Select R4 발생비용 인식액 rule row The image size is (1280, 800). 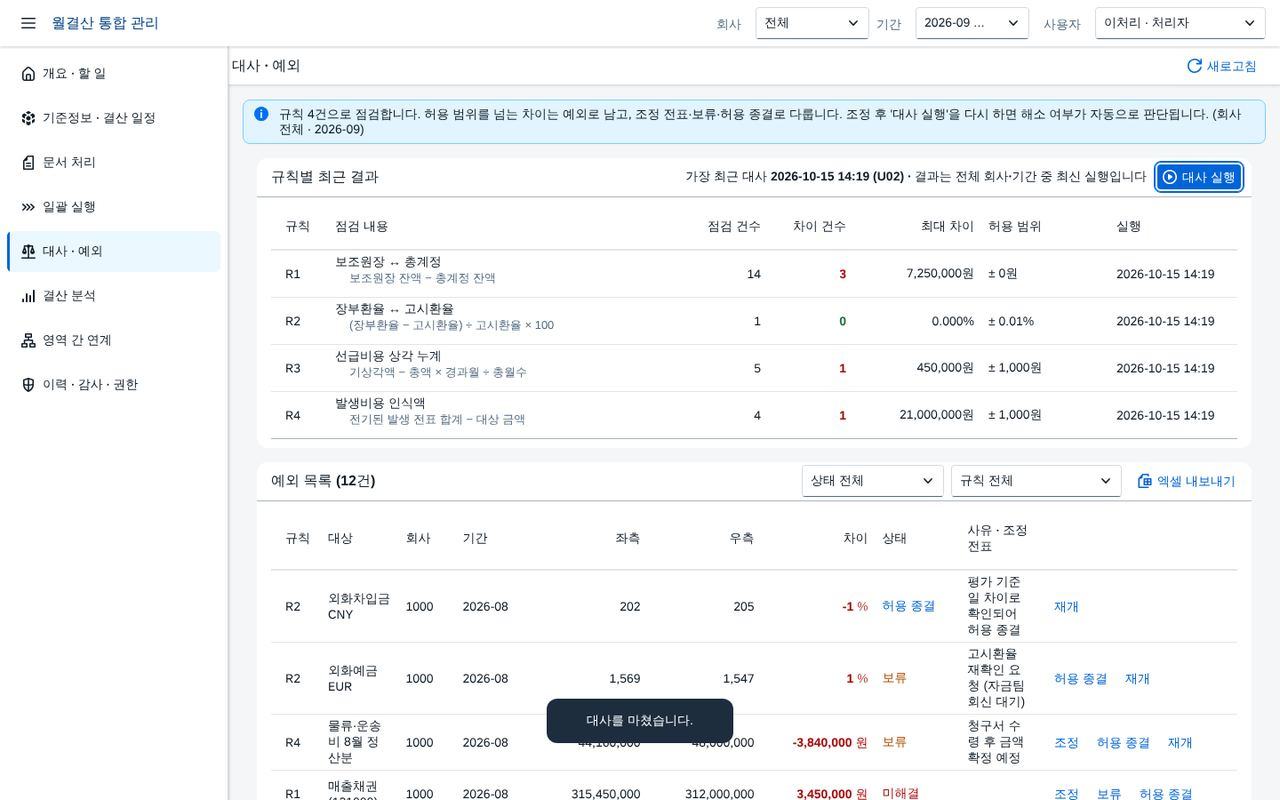[x=754, y=415]
